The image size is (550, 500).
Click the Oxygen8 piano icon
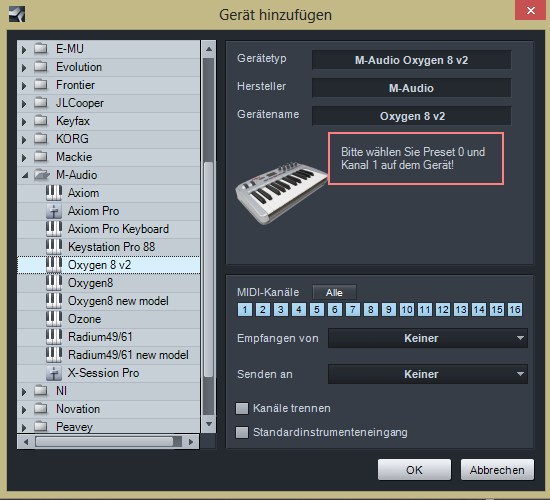[54, 283]
